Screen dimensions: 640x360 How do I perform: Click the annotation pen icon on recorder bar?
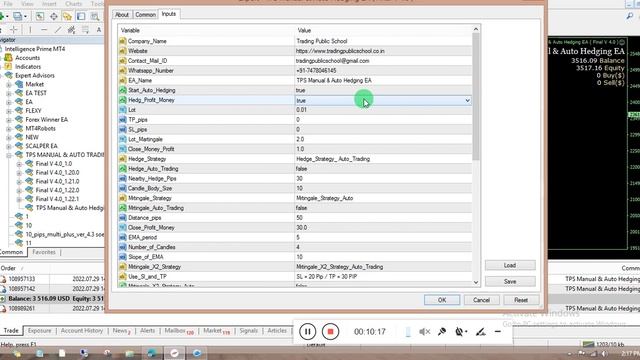pyautogui.click(x=481, y=331)
